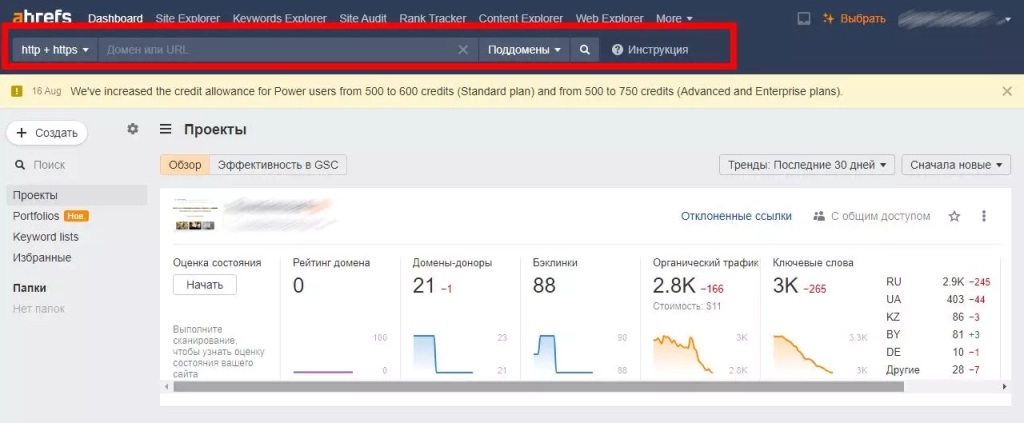Open Keywords Explorer
The width and height of the screenshot is (1024, 423).
point(280,18)
